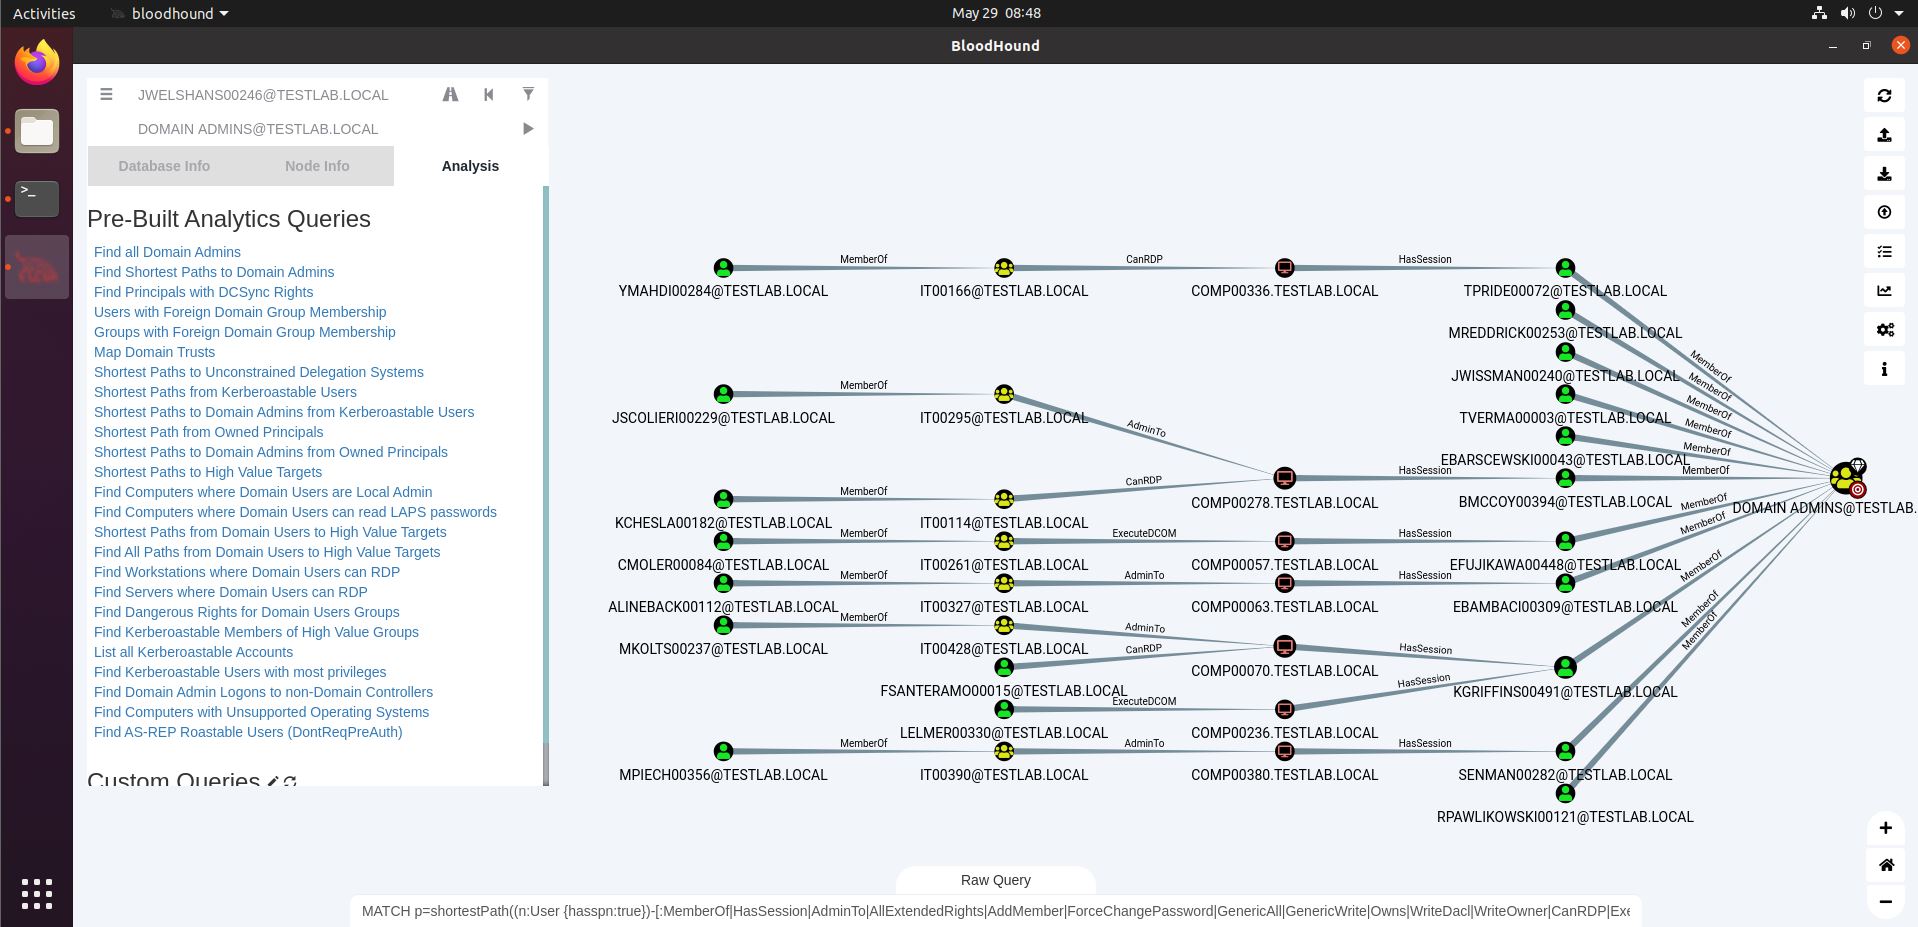Viewport: 1918px width, 927px height.
Task: Click the About info icon
Action: coord(1884,369)
